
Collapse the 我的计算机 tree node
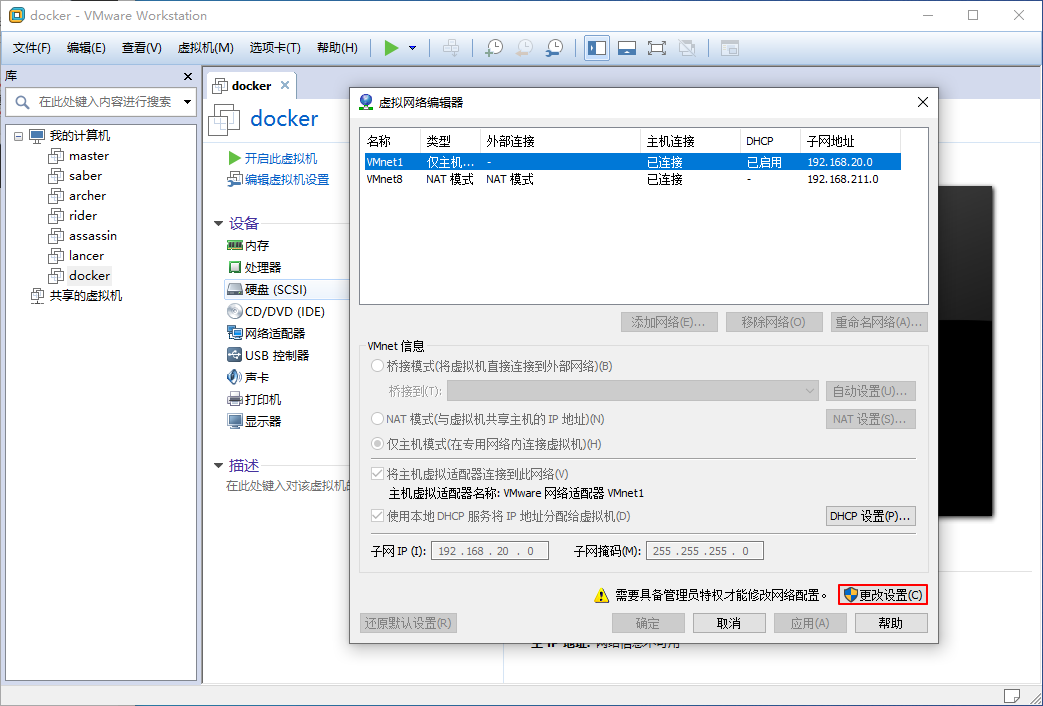click(17, 135)
